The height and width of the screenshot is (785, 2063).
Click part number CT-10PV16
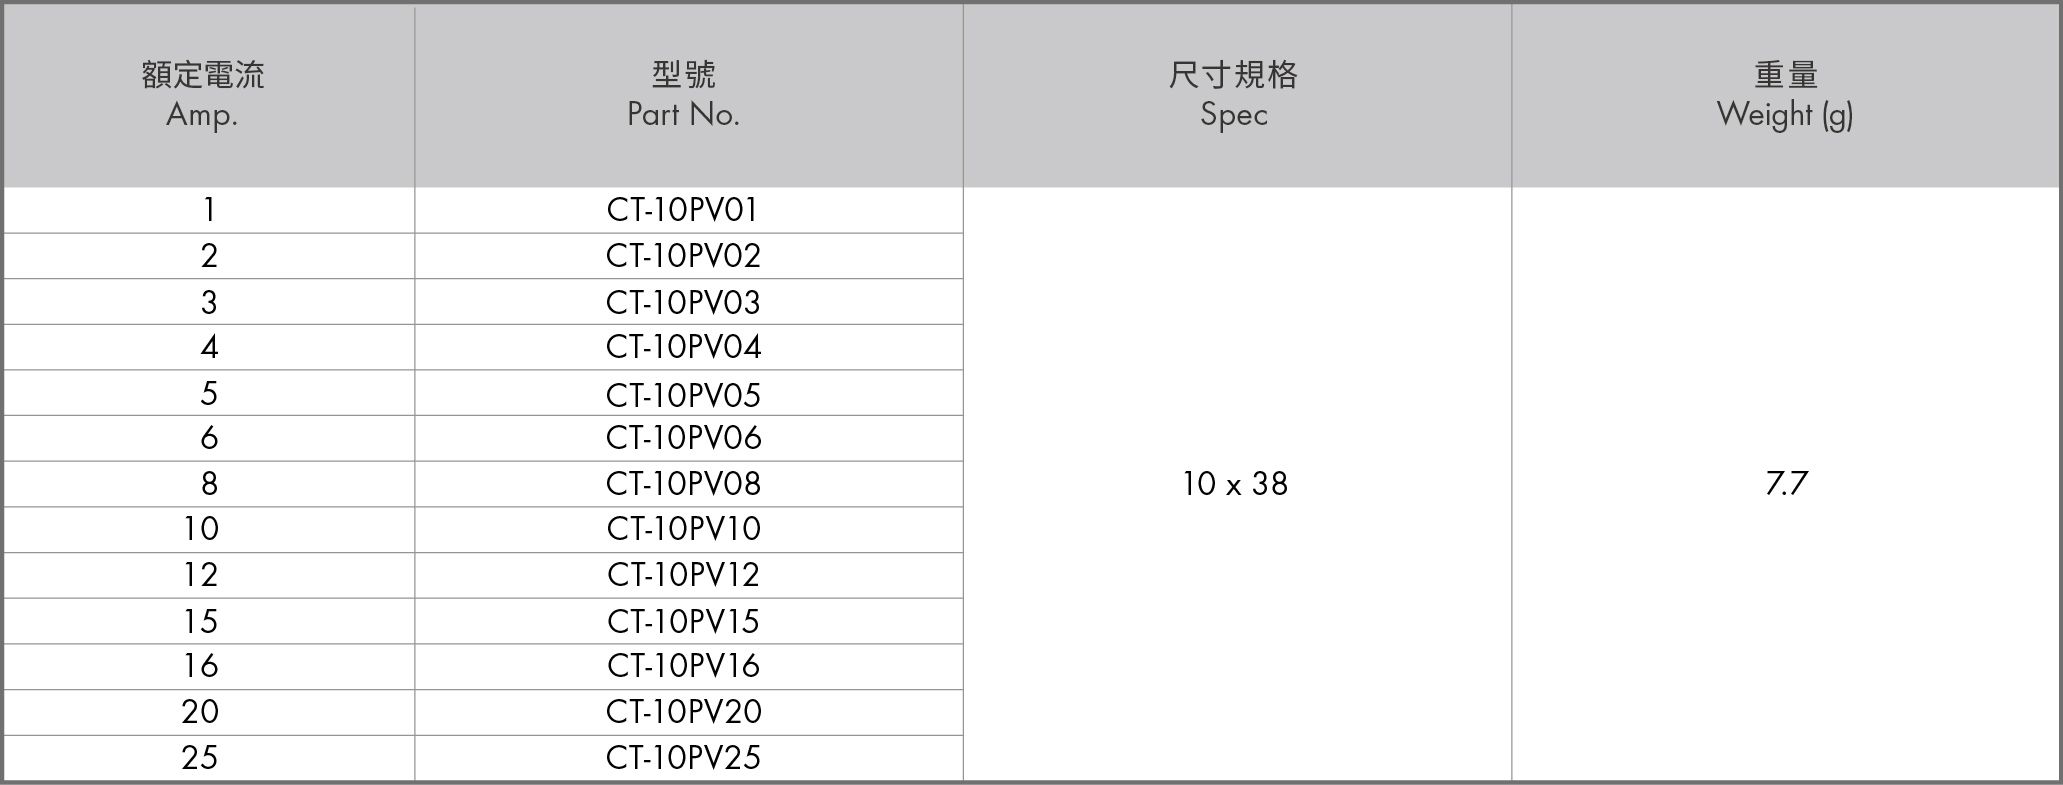684,666
